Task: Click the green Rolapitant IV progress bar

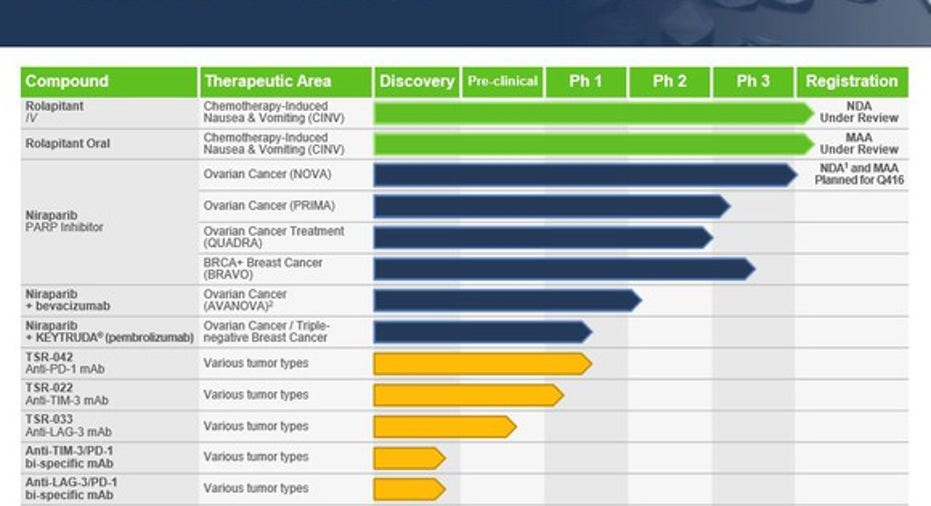Action: point(594,113)
